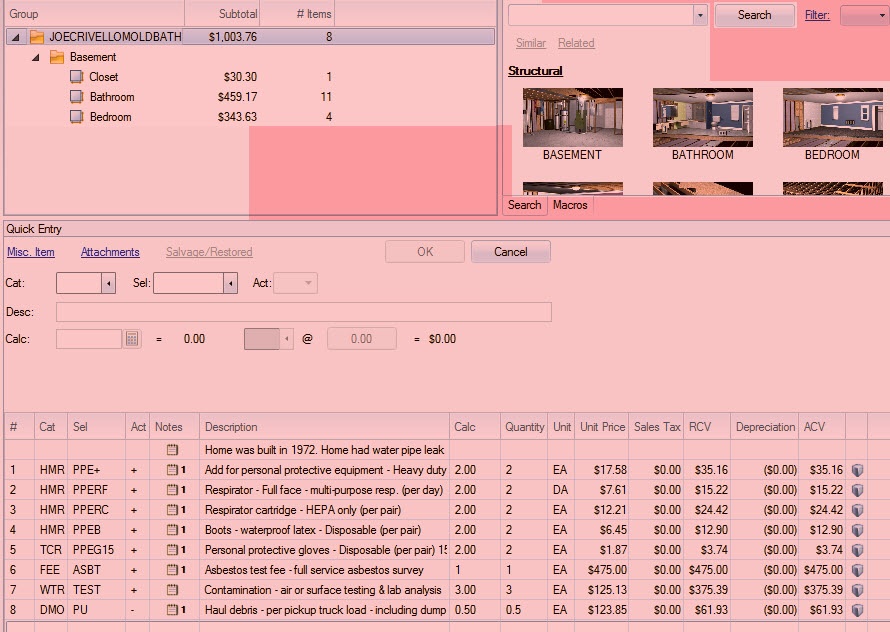The width and height of the screenshot is (890, 632).
Task: Click the Group column header
Action: 94,14
